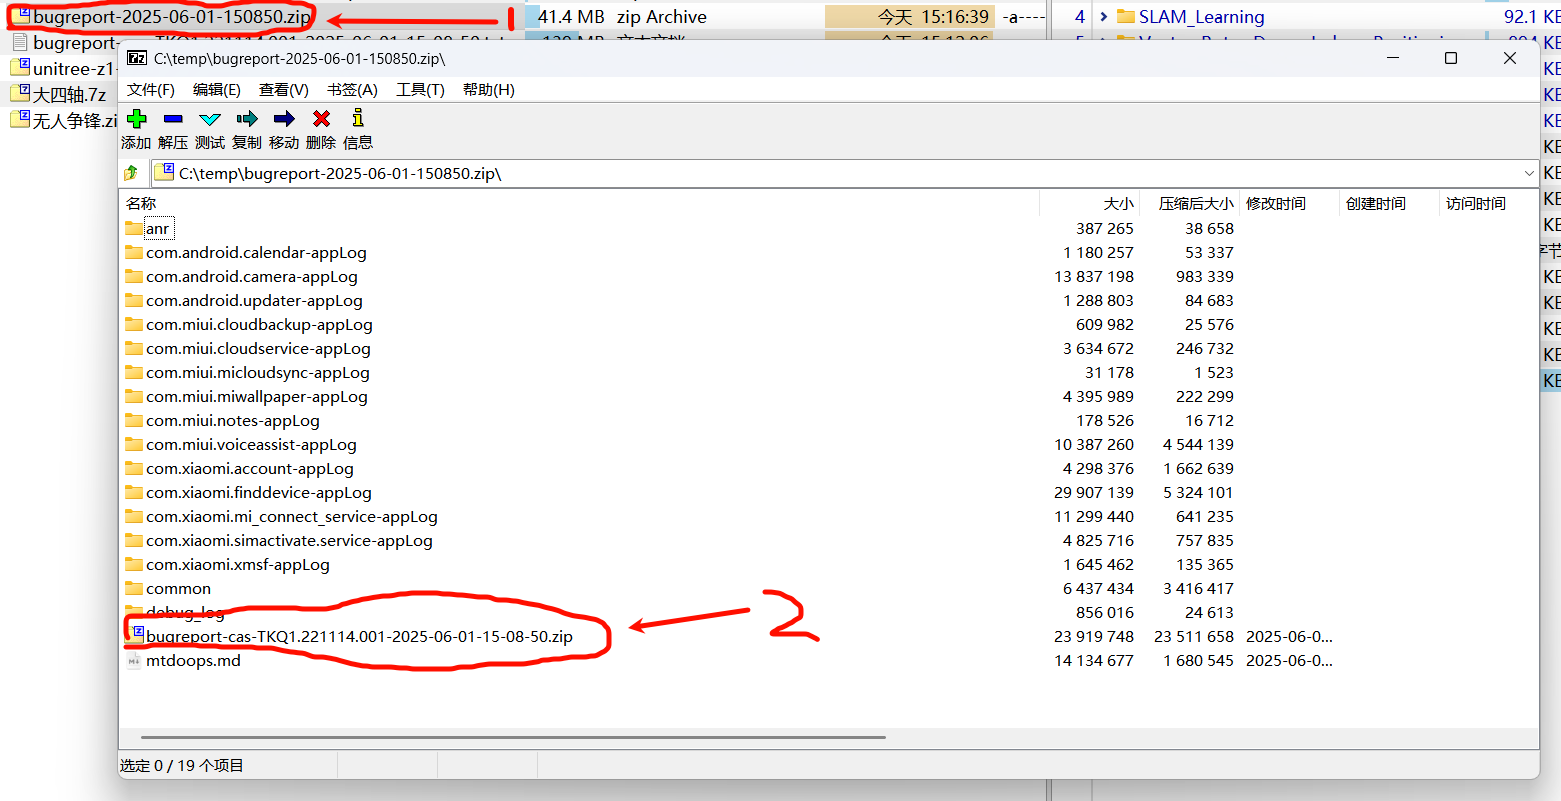The height and width of the screenshot is (801, 1561).
Task: Run the Test (测试) archive tool
Action: pyautogui.click(x=210, y=119)
